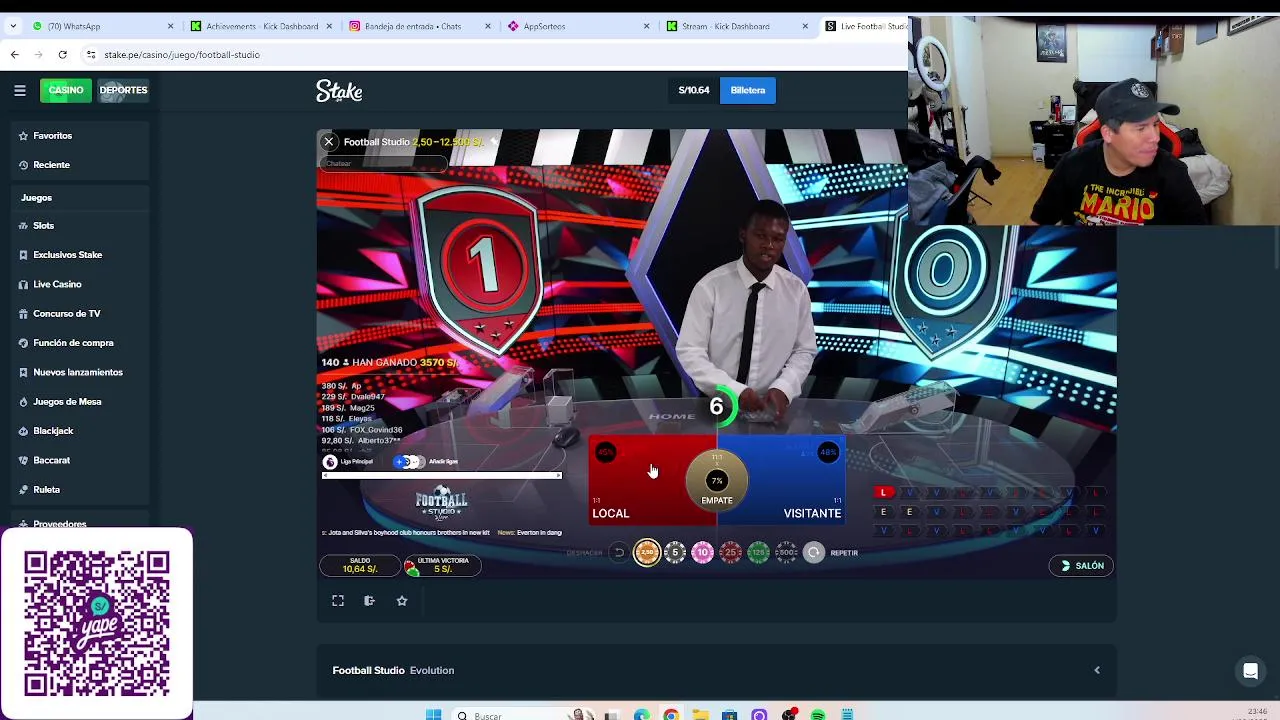Click the ÚLTIMA VICTORIA 5 S/. display

click(x=442, y=566)
